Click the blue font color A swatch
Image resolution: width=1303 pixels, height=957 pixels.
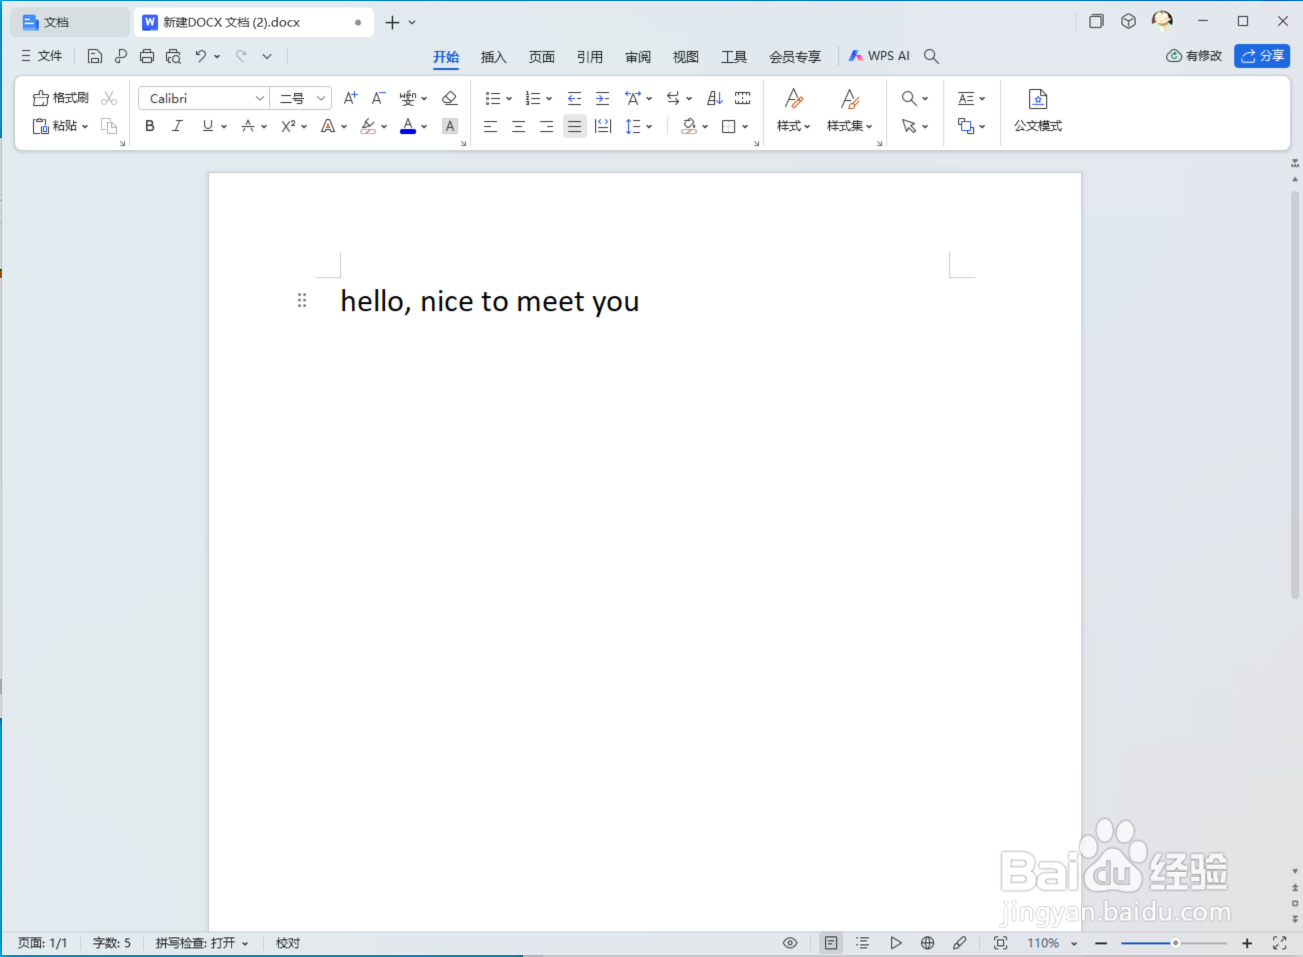[408, 126]
